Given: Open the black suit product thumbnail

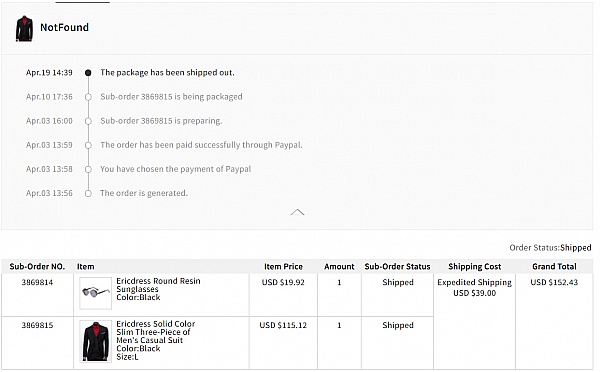Looking at the screenshot, I should tap(96, 341).
